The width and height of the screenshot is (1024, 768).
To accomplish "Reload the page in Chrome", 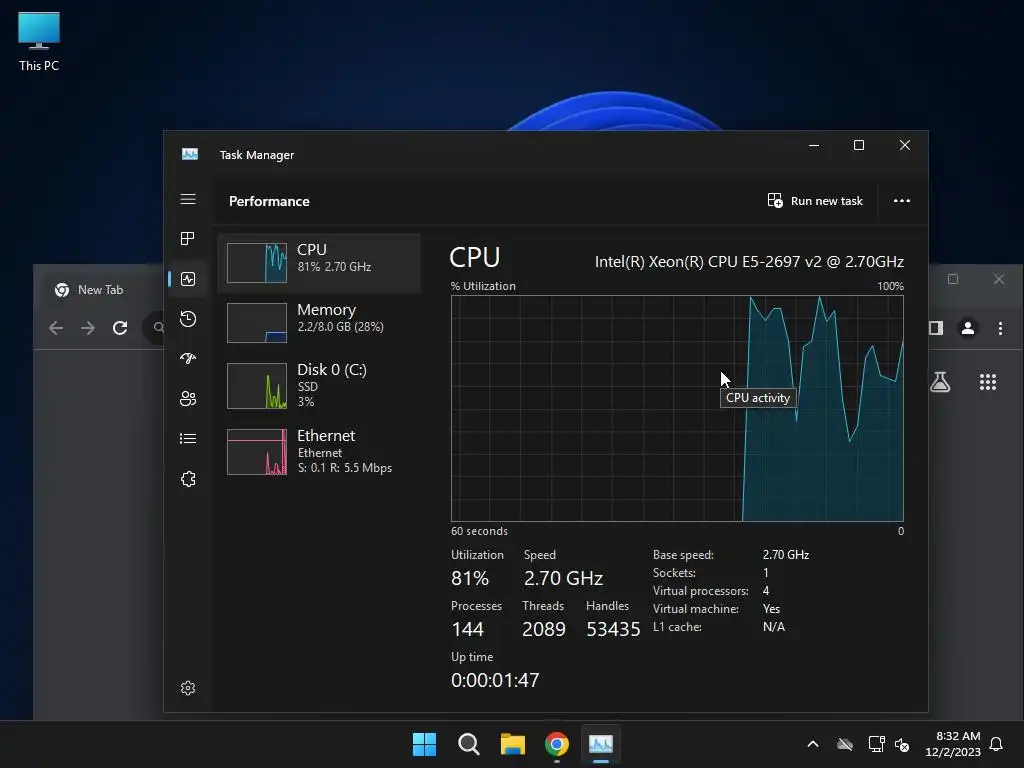I will click(x=120, y=328).
